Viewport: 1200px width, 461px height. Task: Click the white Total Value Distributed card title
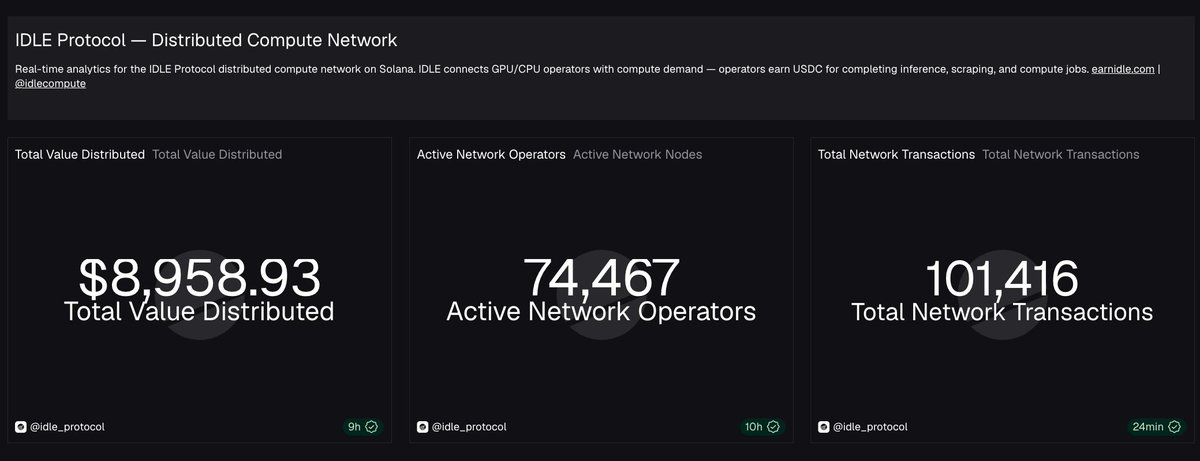point(80,154)
